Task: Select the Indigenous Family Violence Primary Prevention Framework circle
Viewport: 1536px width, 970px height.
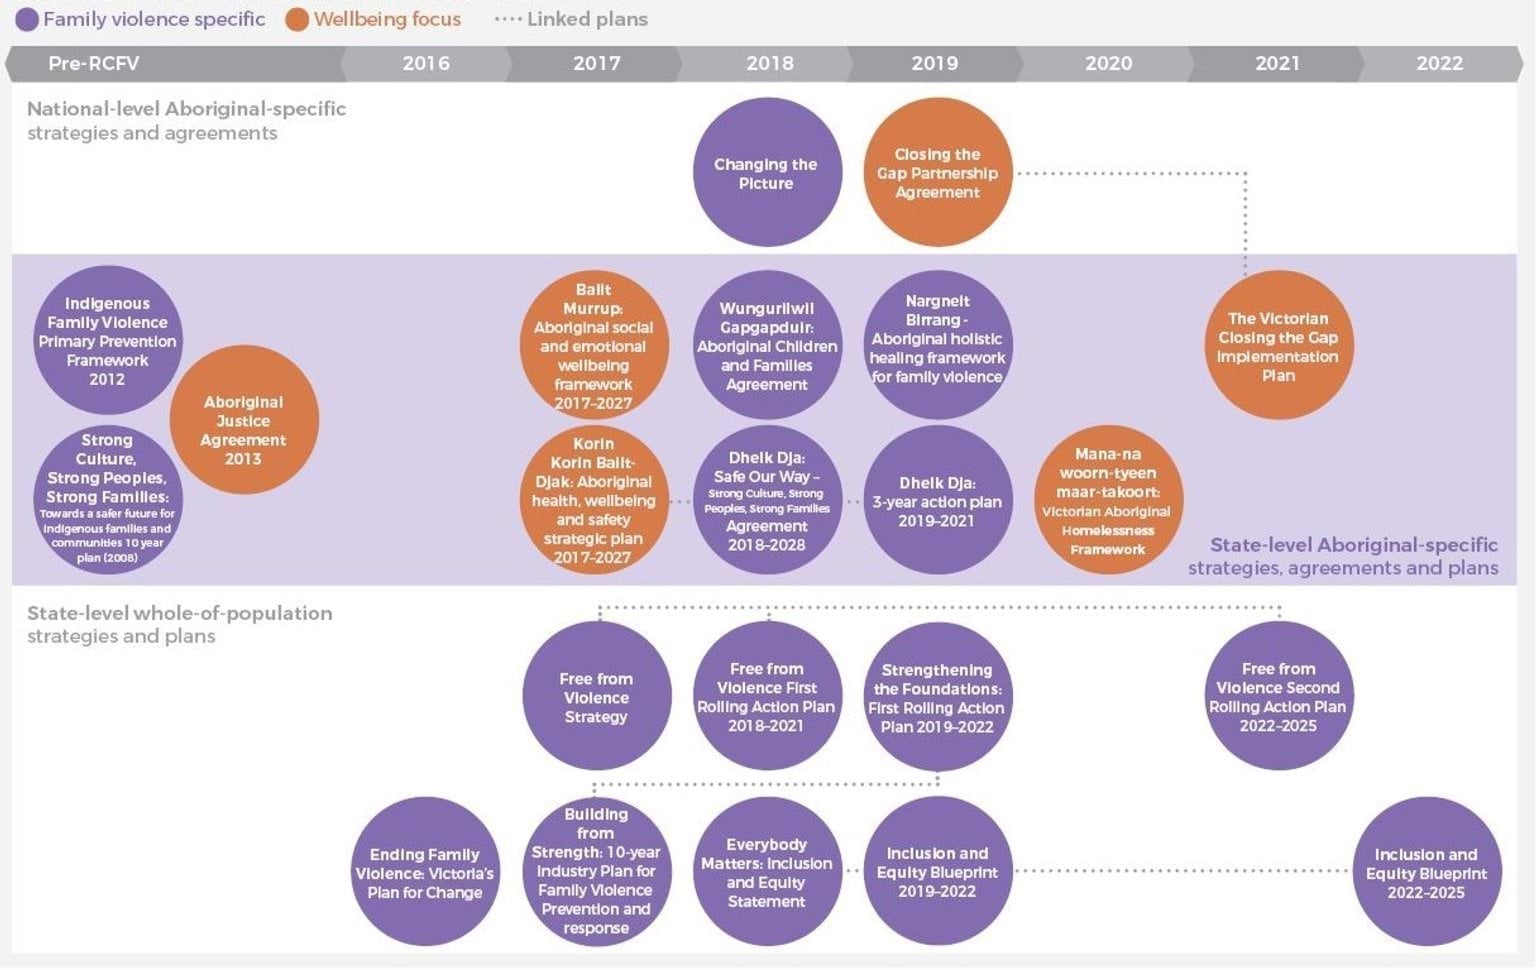Action: coord(107,341)
